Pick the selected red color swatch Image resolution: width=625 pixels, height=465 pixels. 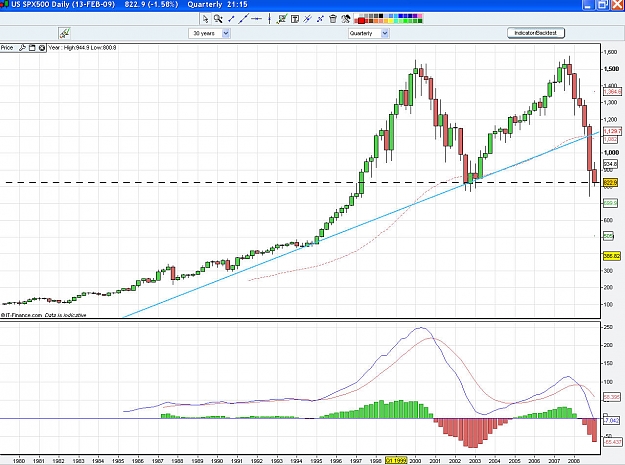(362, 21)
